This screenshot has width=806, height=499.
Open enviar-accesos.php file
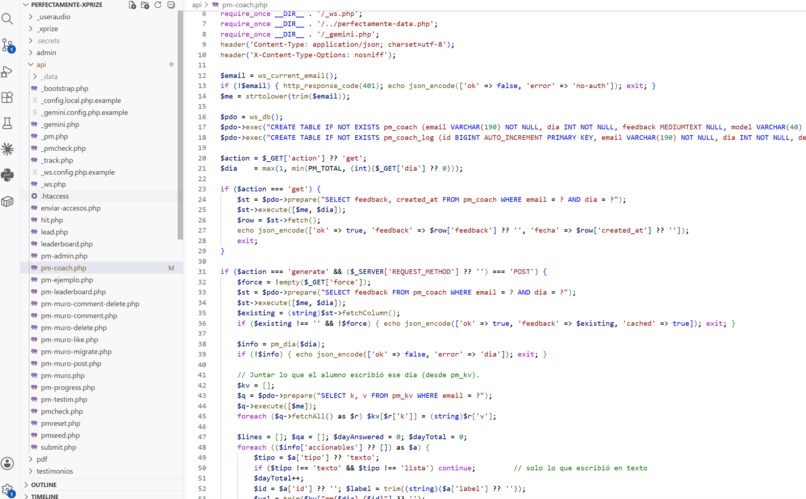pos(70,208)
